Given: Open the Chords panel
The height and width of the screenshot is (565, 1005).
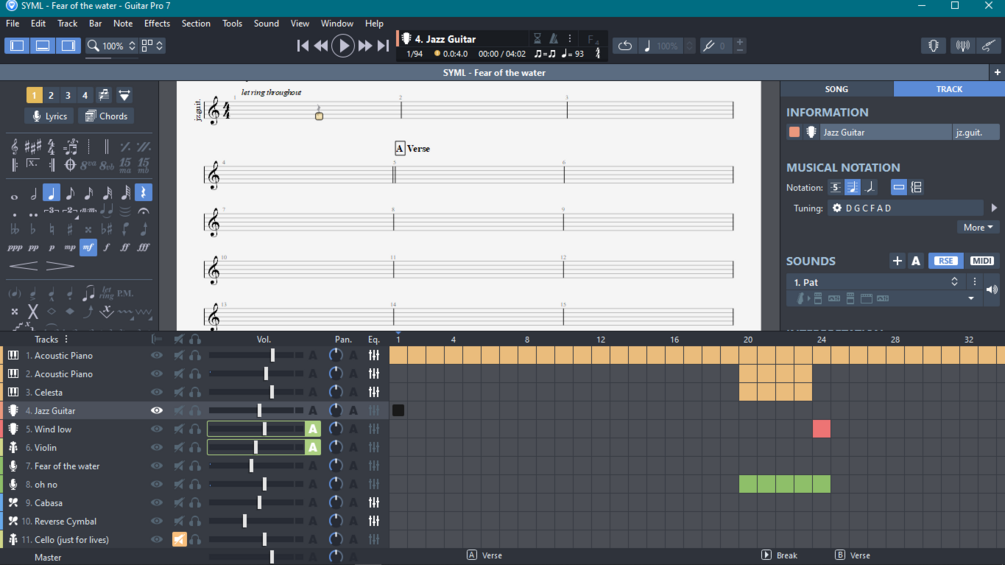Looking at the screenshot, I should [106, 116].
